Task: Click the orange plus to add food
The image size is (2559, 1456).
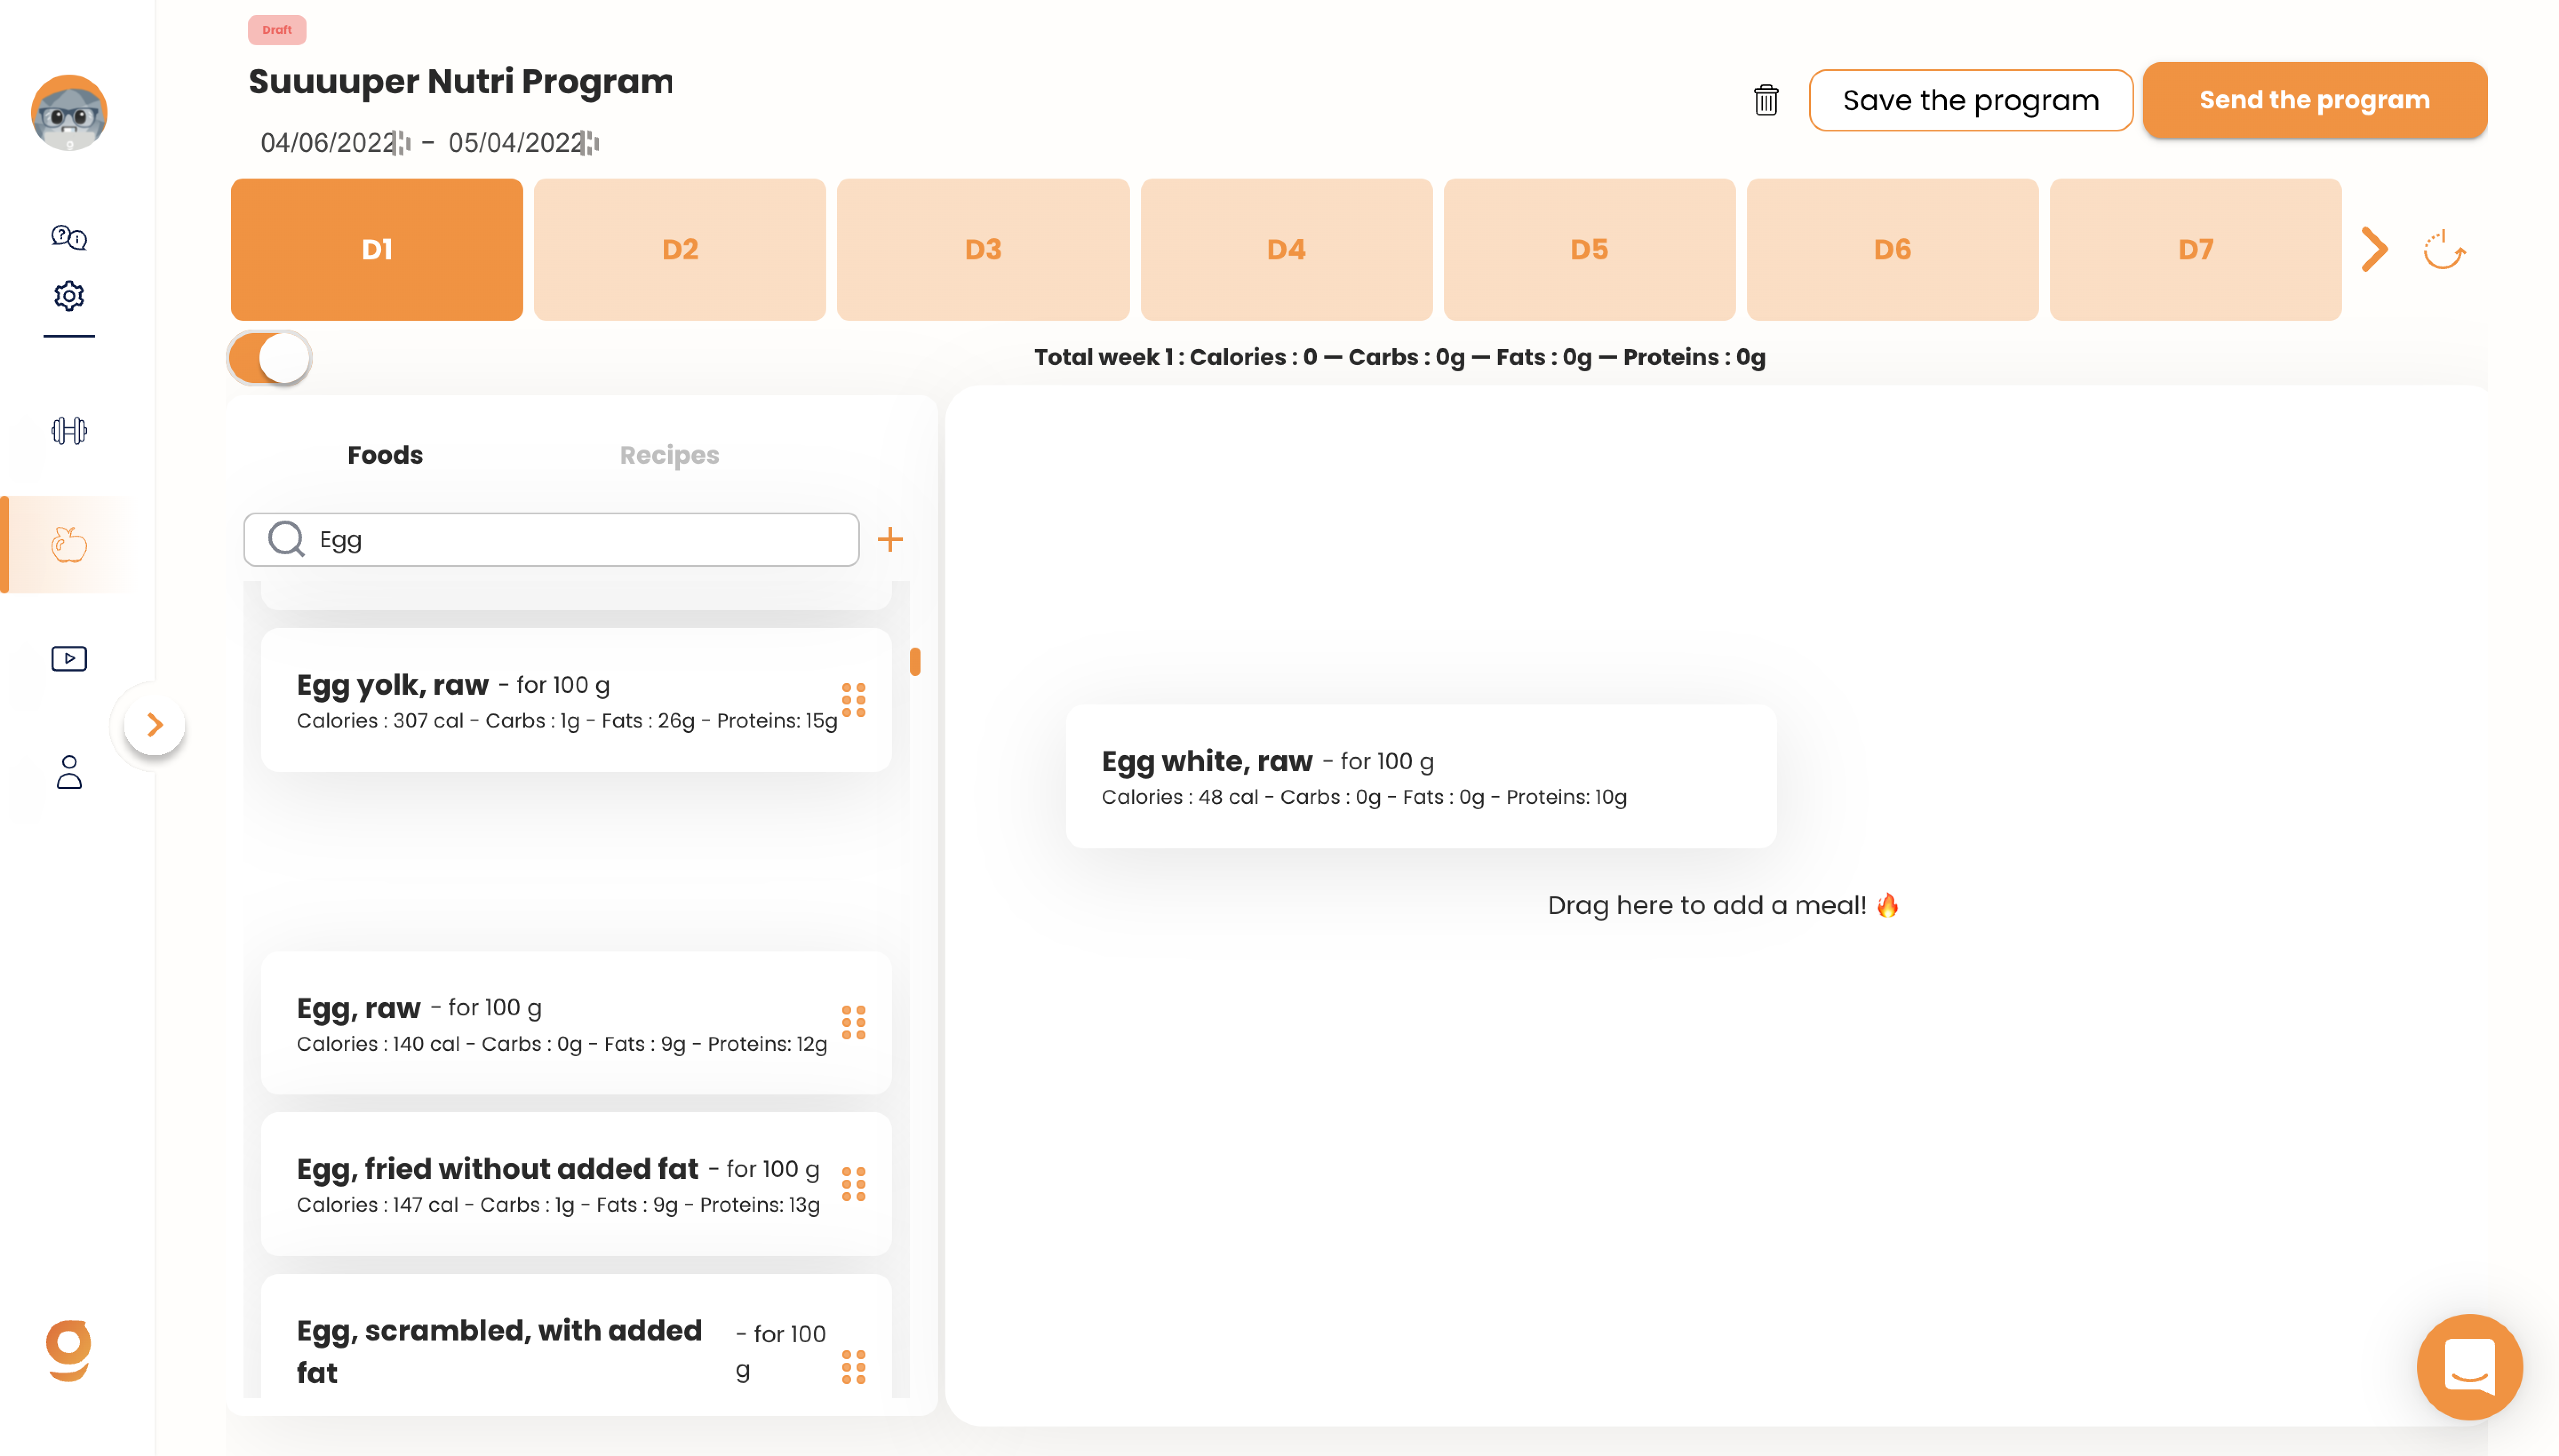Action: click(890, 540)
